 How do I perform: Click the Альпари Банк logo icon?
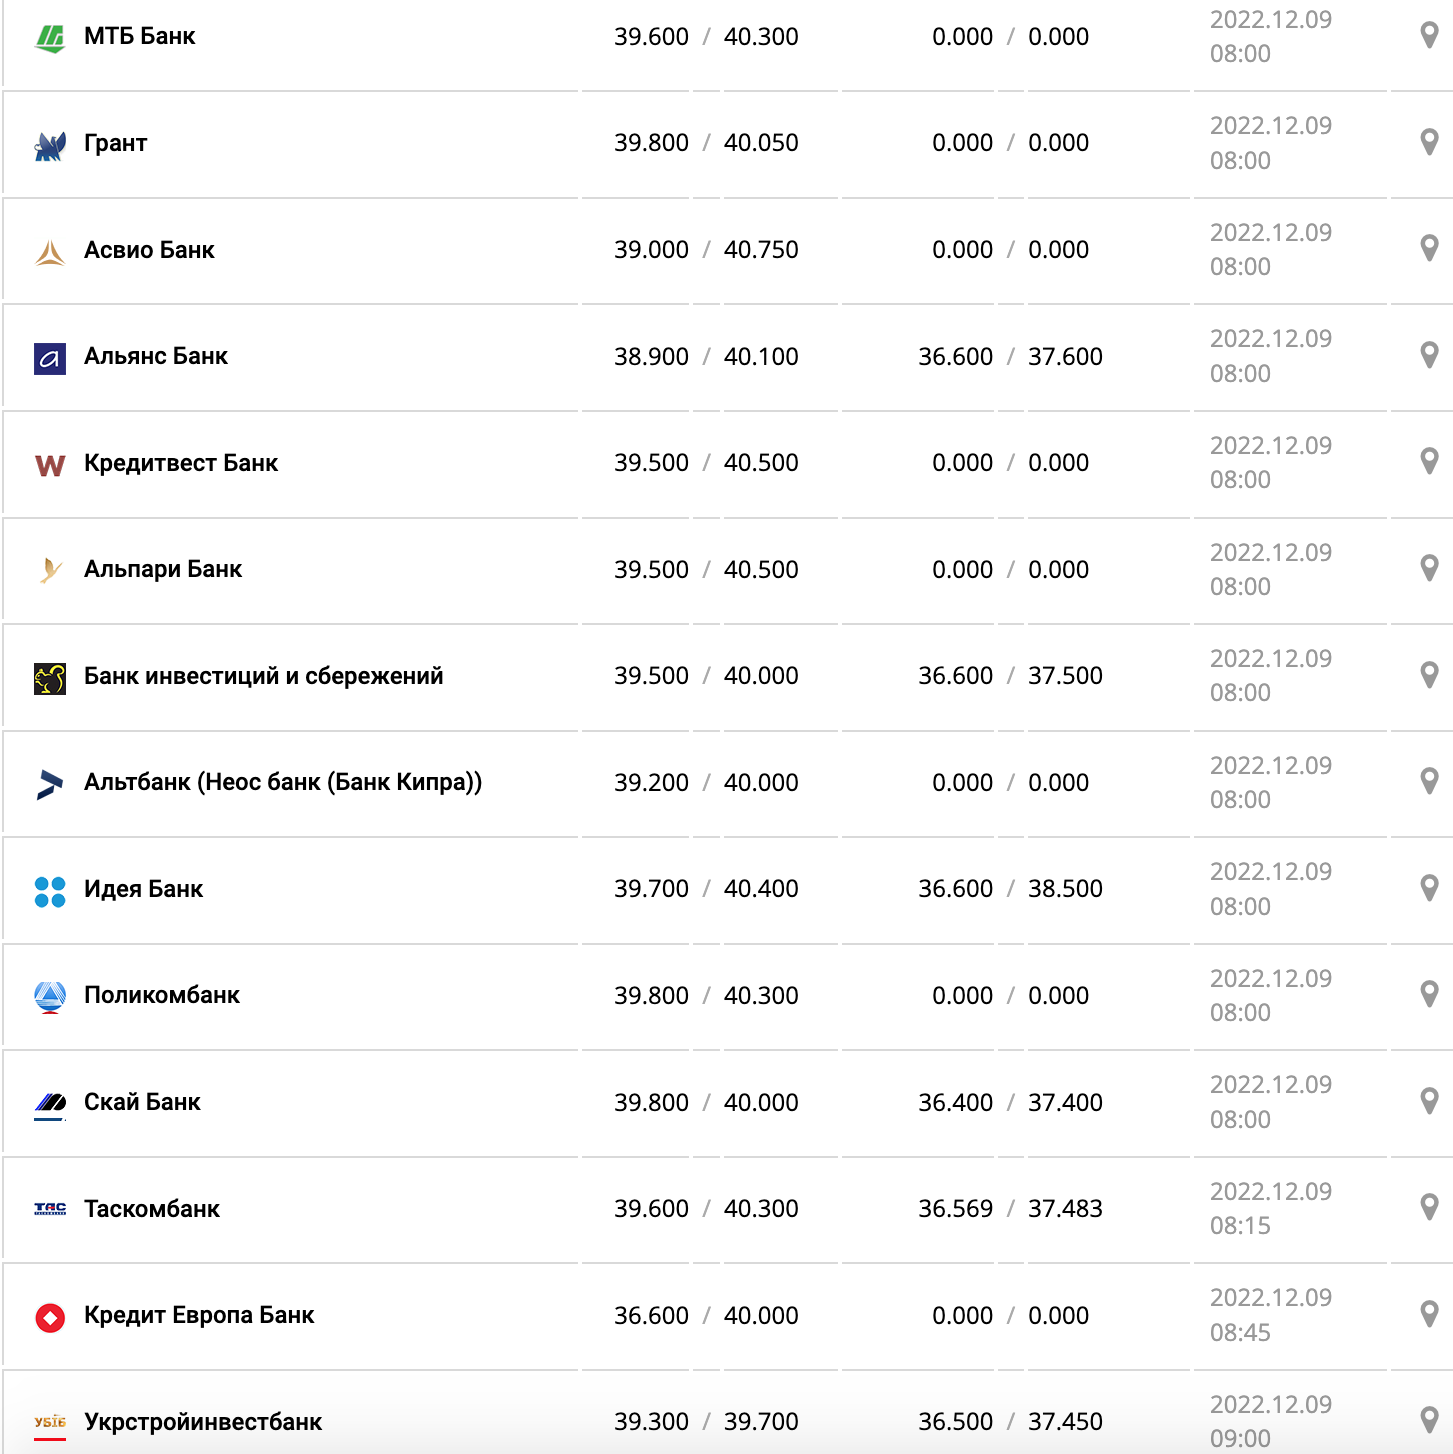[50, 570]
